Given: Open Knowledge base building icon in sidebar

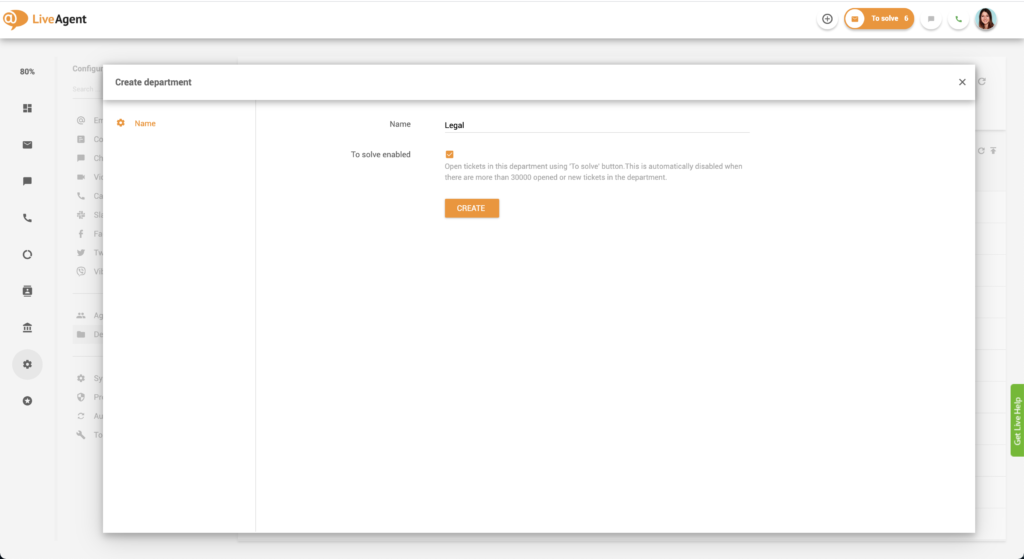Looking at the screenshot, I should coord(27,328).
